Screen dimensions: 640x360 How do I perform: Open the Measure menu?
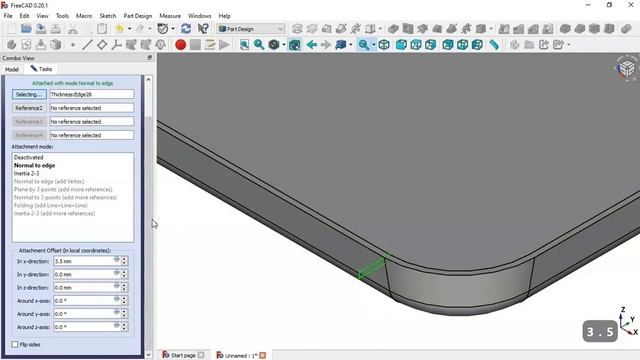pos(170,16)
